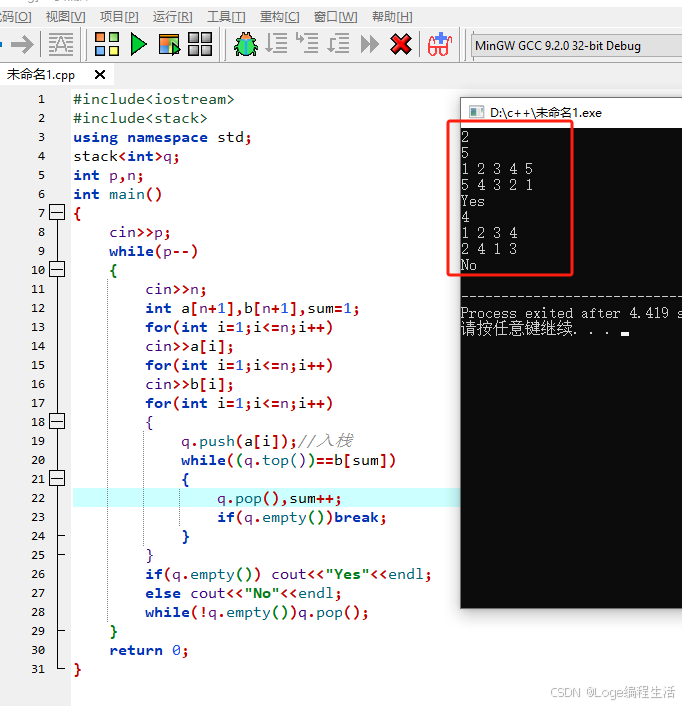This screenshot has height=706, width=682.
Task: Click the forward navigation arrow
Action: pos(22,44)
